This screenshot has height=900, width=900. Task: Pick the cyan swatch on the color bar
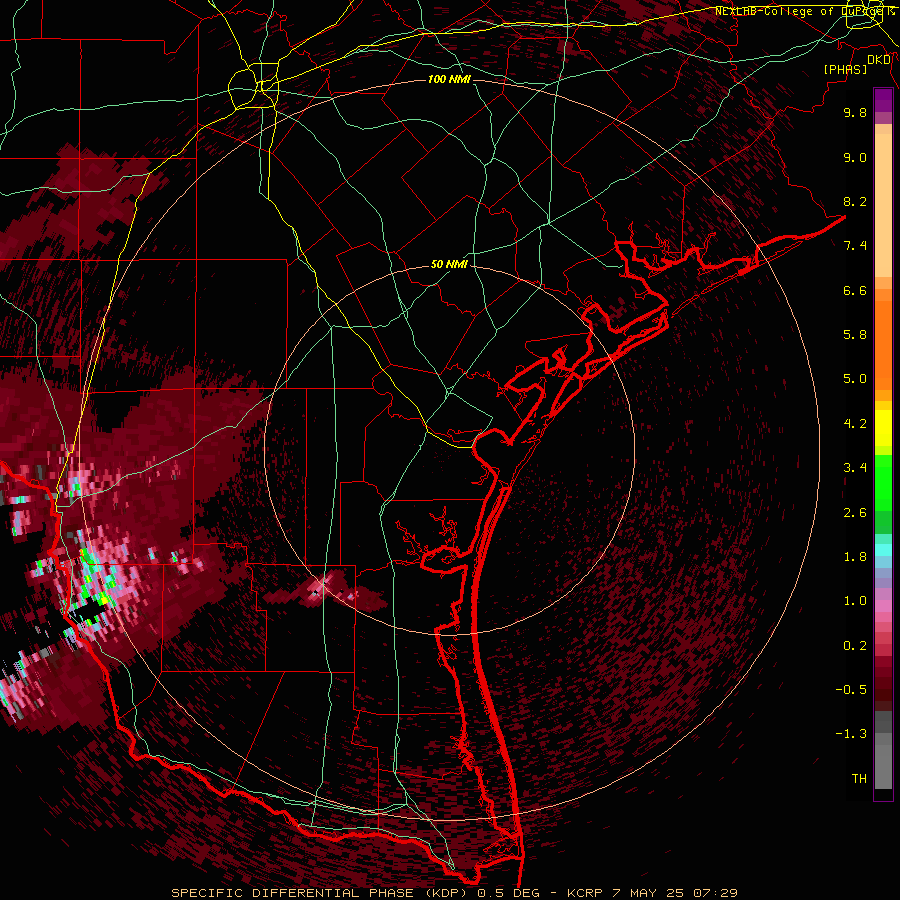point(883,550)
